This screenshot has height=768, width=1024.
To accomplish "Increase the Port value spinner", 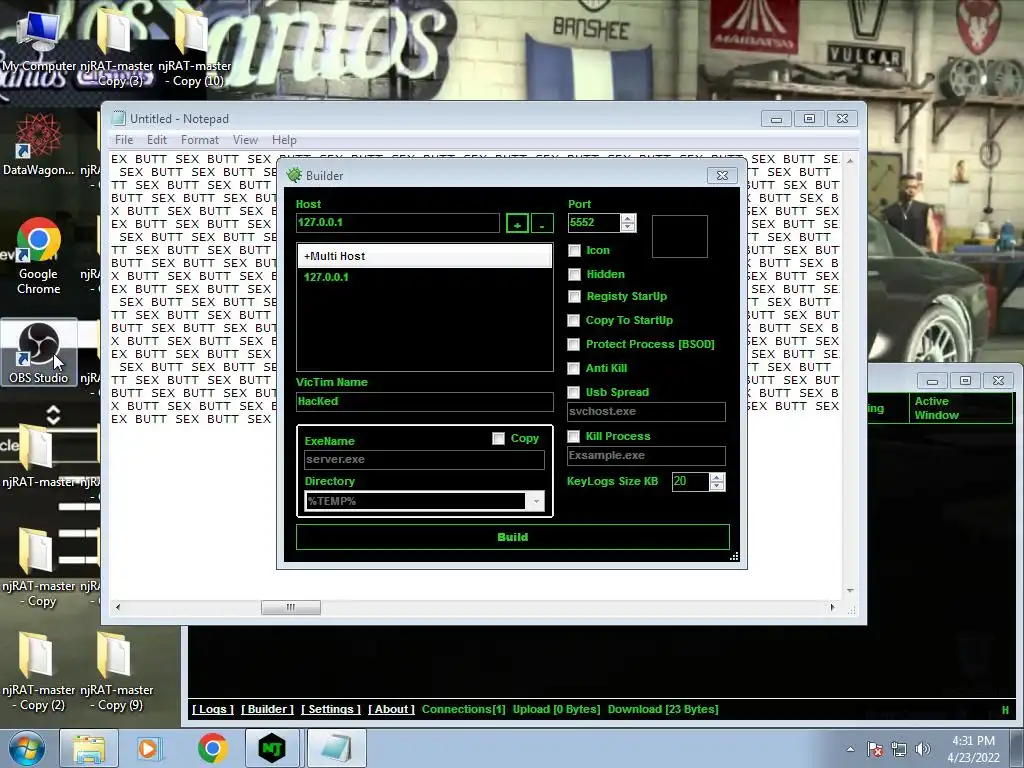I will coord(628,219).
